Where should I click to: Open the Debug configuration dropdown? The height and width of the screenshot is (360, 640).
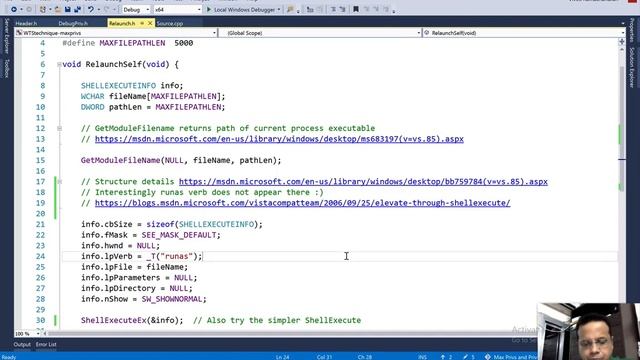[x=136, y=9]
